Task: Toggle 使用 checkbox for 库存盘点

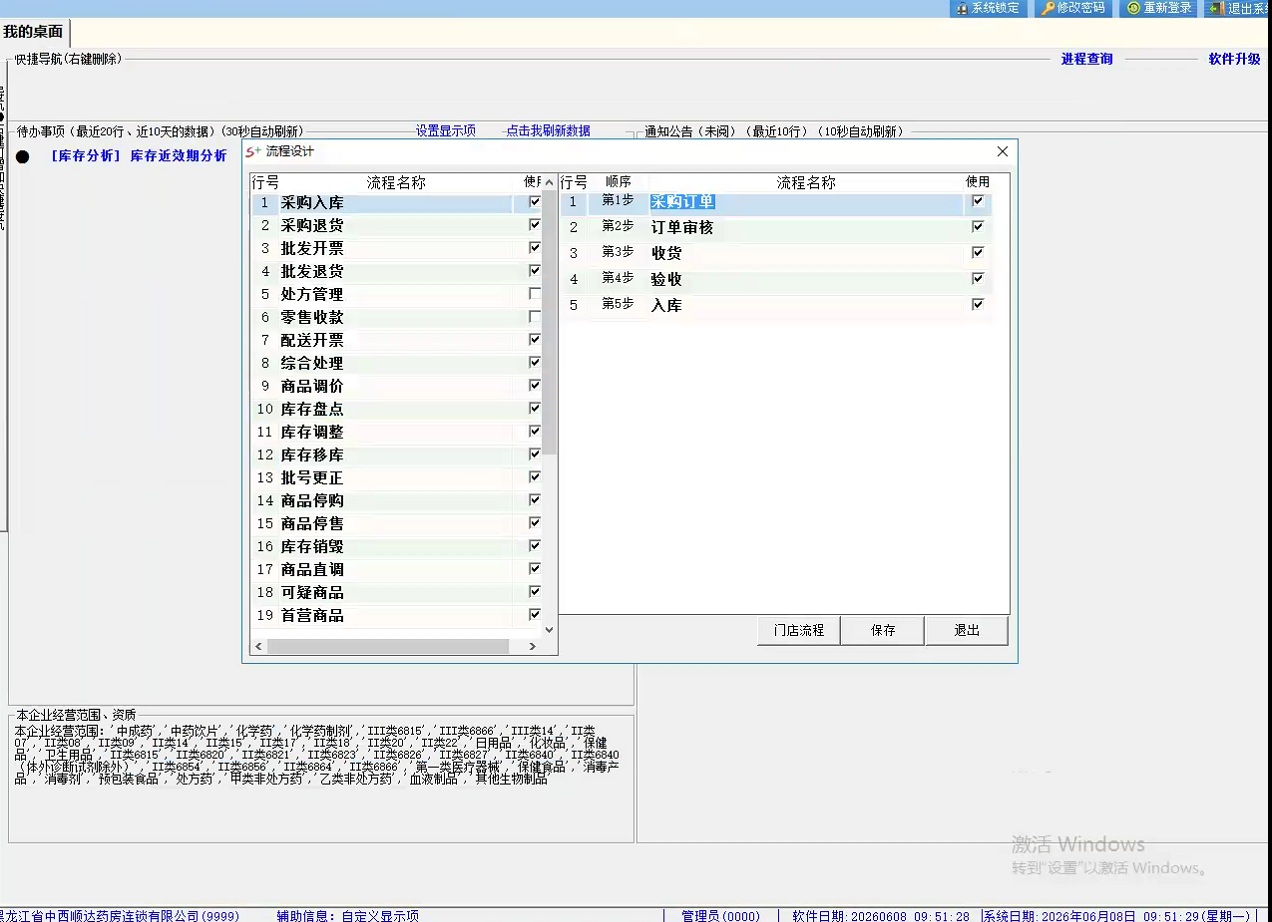Action: pos(535,409)
